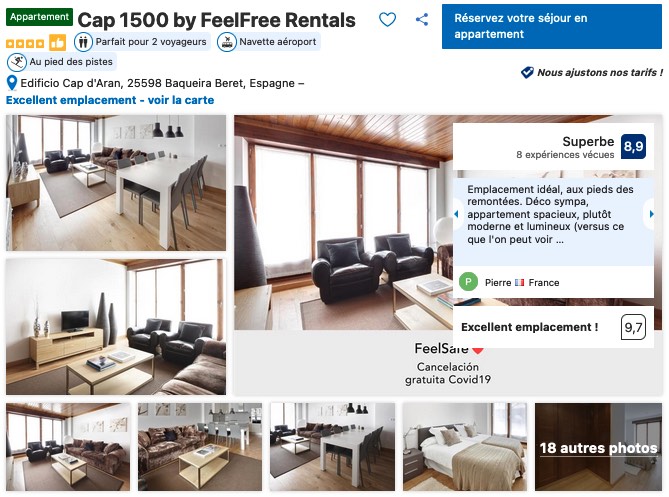This screenshot has width=669, height=497.
Task: Click the two-travellers icon
Action: [84, 42]
